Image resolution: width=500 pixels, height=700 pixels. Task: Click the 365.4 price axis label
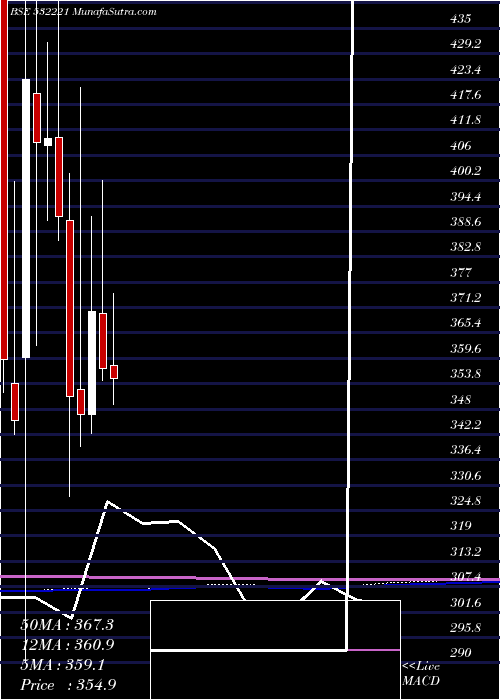467,323
